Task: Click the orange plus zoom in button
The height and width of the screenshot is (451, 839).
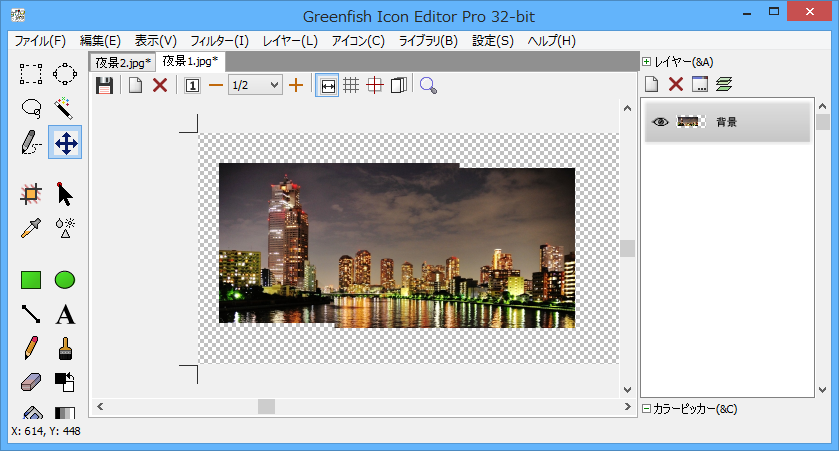Action: (x=296, y=85)
